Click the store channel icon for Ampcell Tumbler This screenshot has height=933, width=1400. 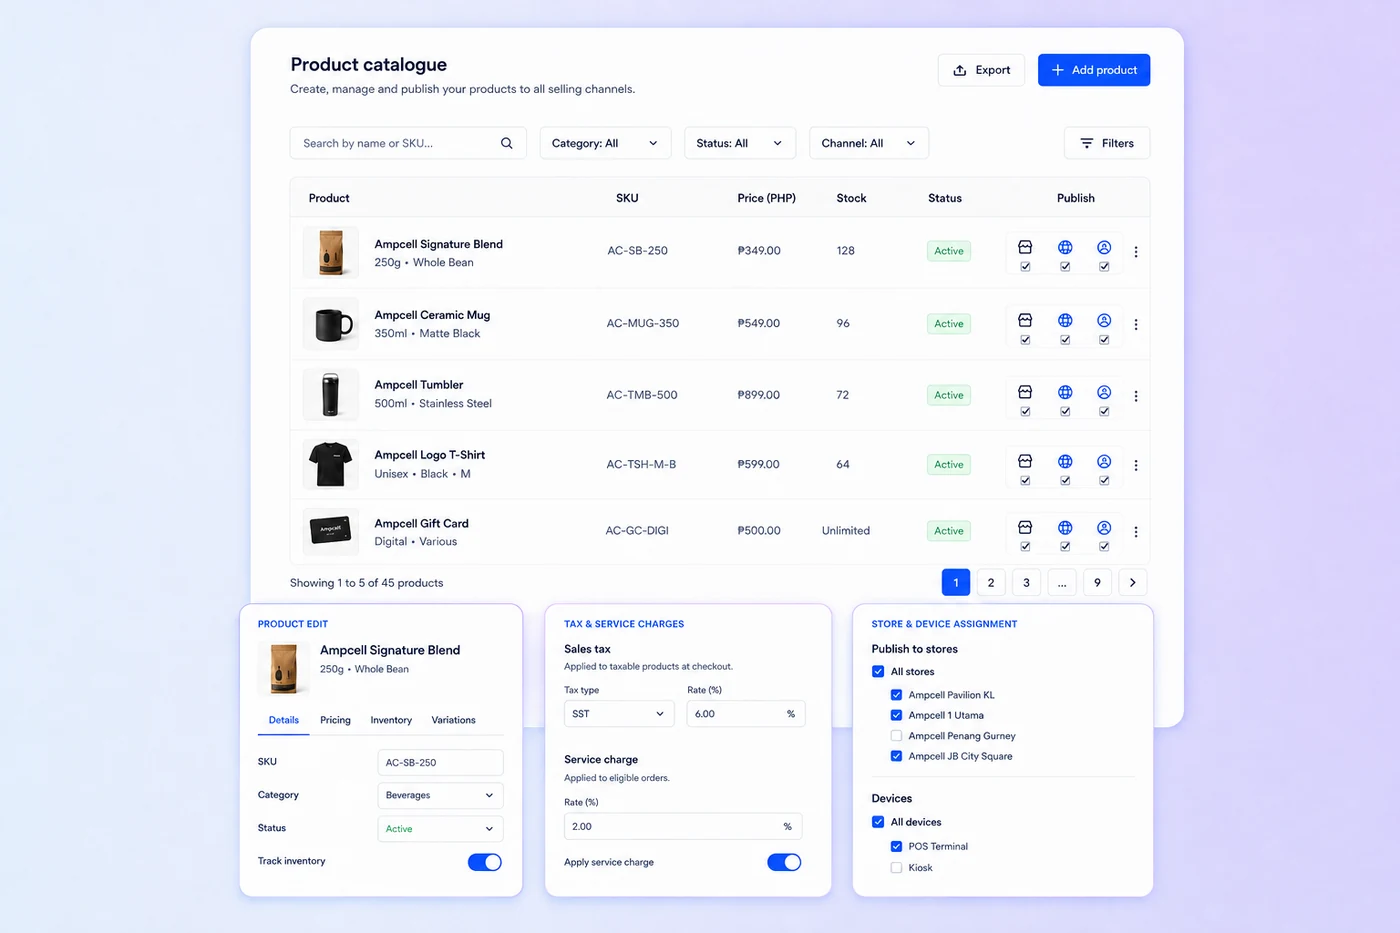pos(1025,392)
